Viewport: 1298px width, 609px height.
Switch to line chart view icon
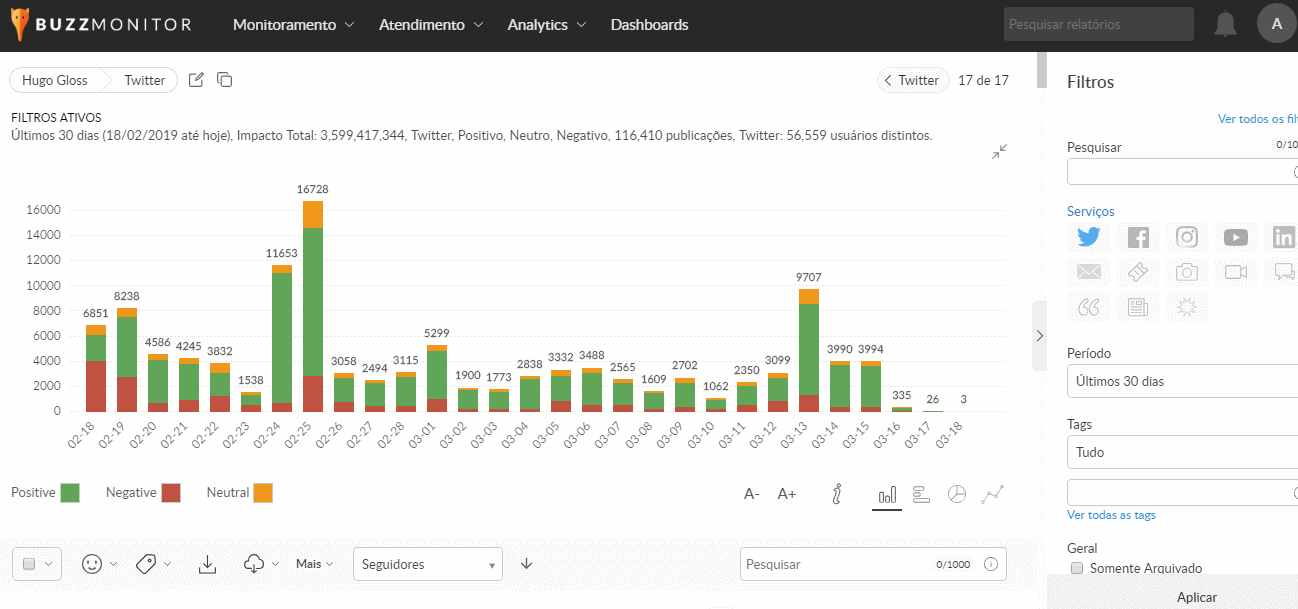[x=992, y=494]
